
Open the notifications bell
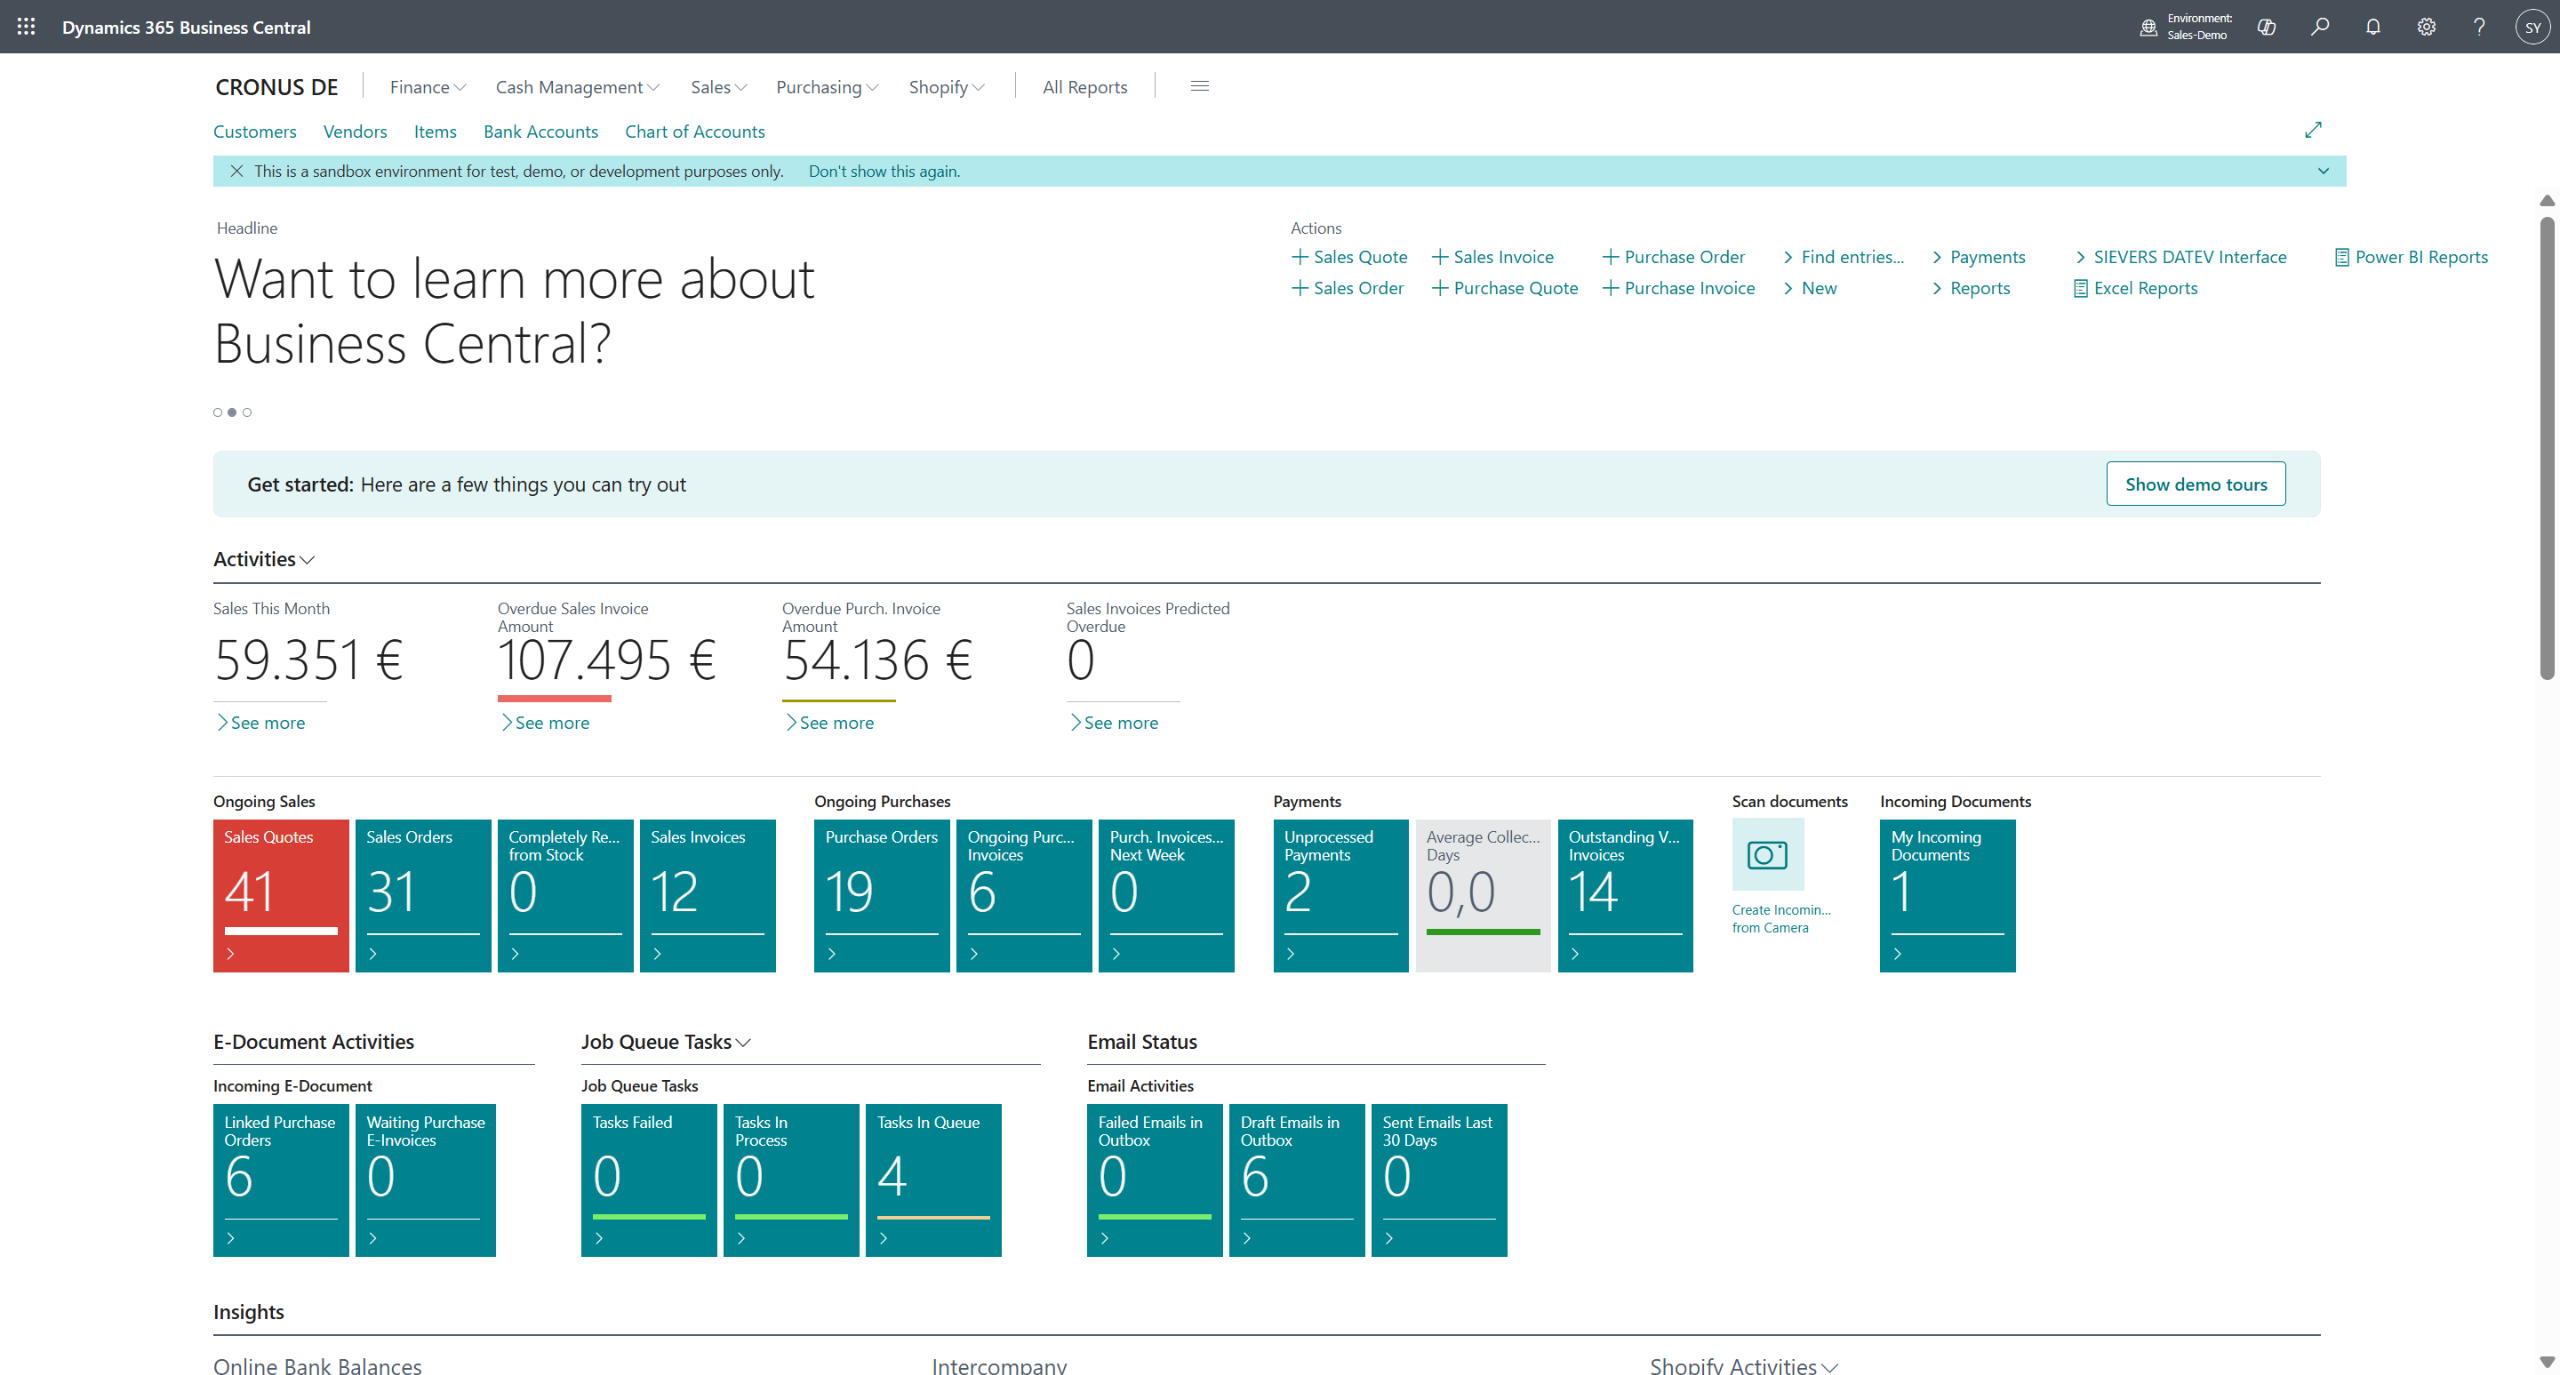2372,27
